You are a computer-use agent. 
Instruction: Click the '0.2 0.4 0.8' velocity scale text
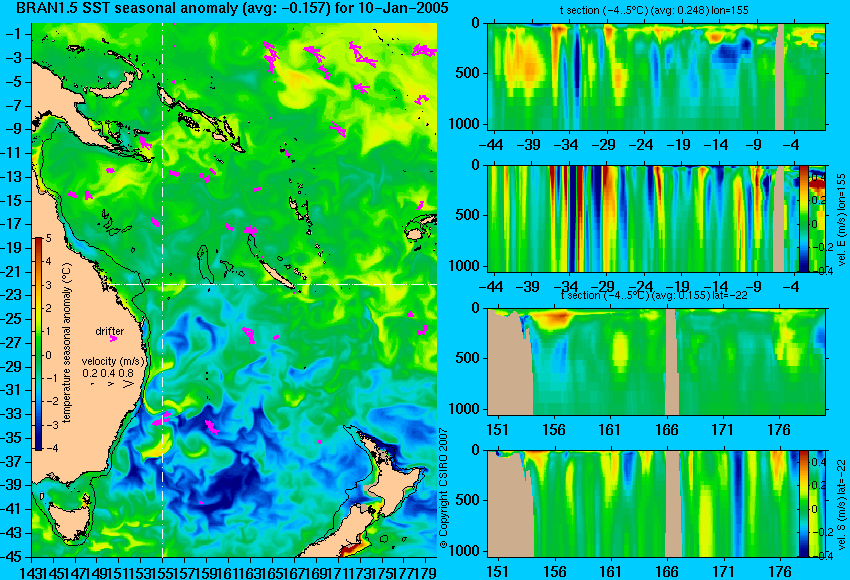[x=108, y=373]
